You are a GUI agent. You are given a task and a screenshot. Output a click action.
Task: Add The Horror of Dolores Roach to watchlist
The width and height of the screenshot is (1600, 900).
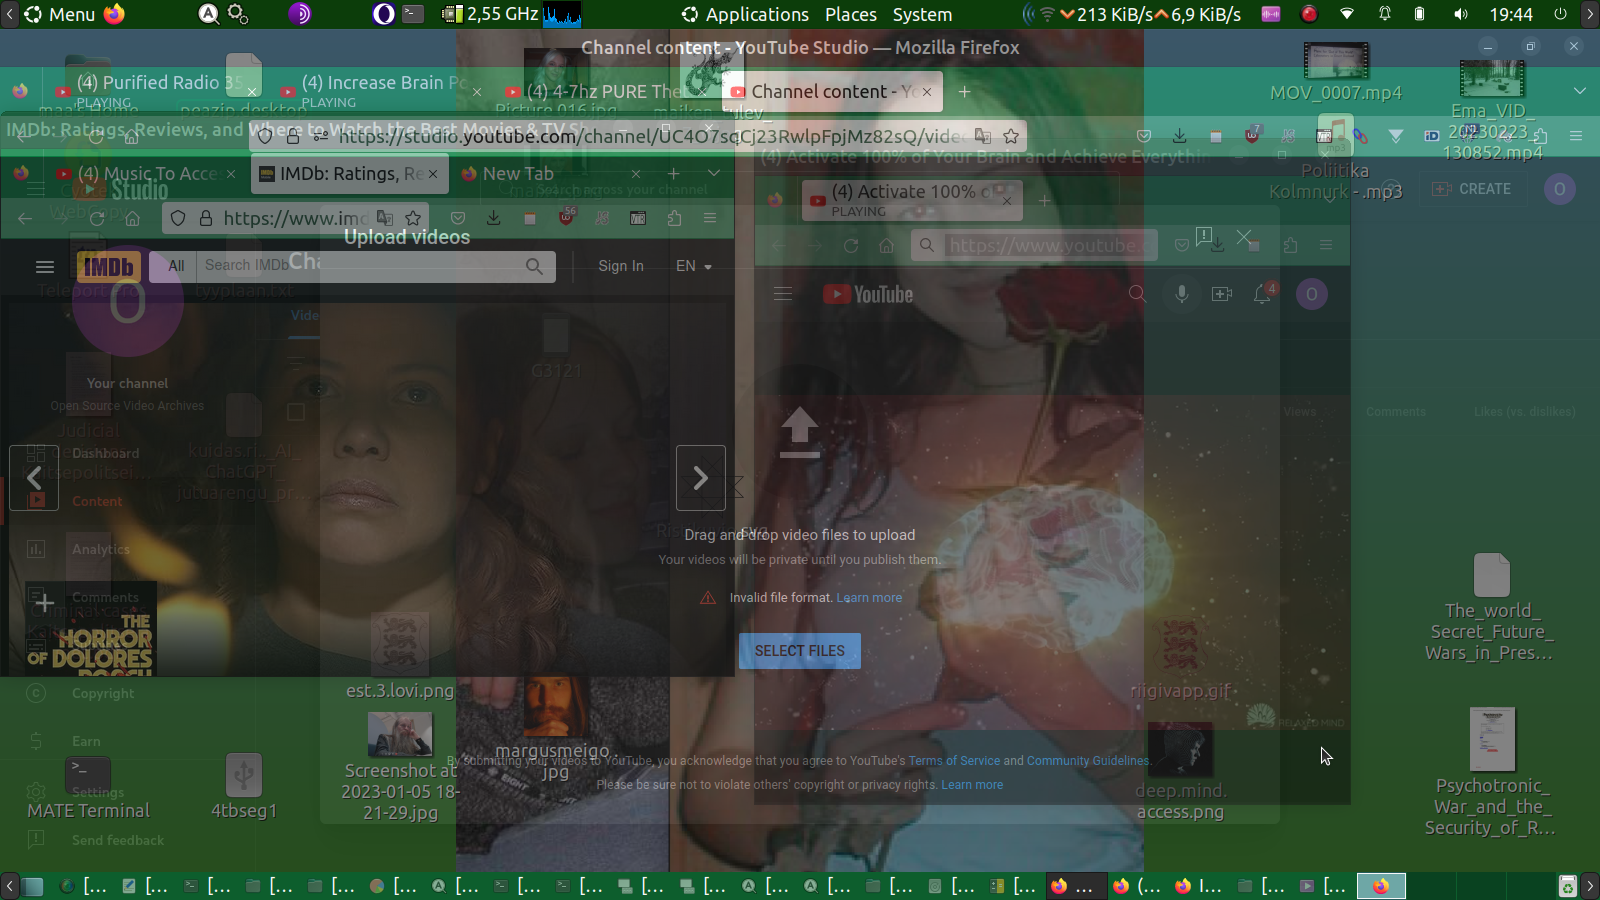click(x=44, y=603)
